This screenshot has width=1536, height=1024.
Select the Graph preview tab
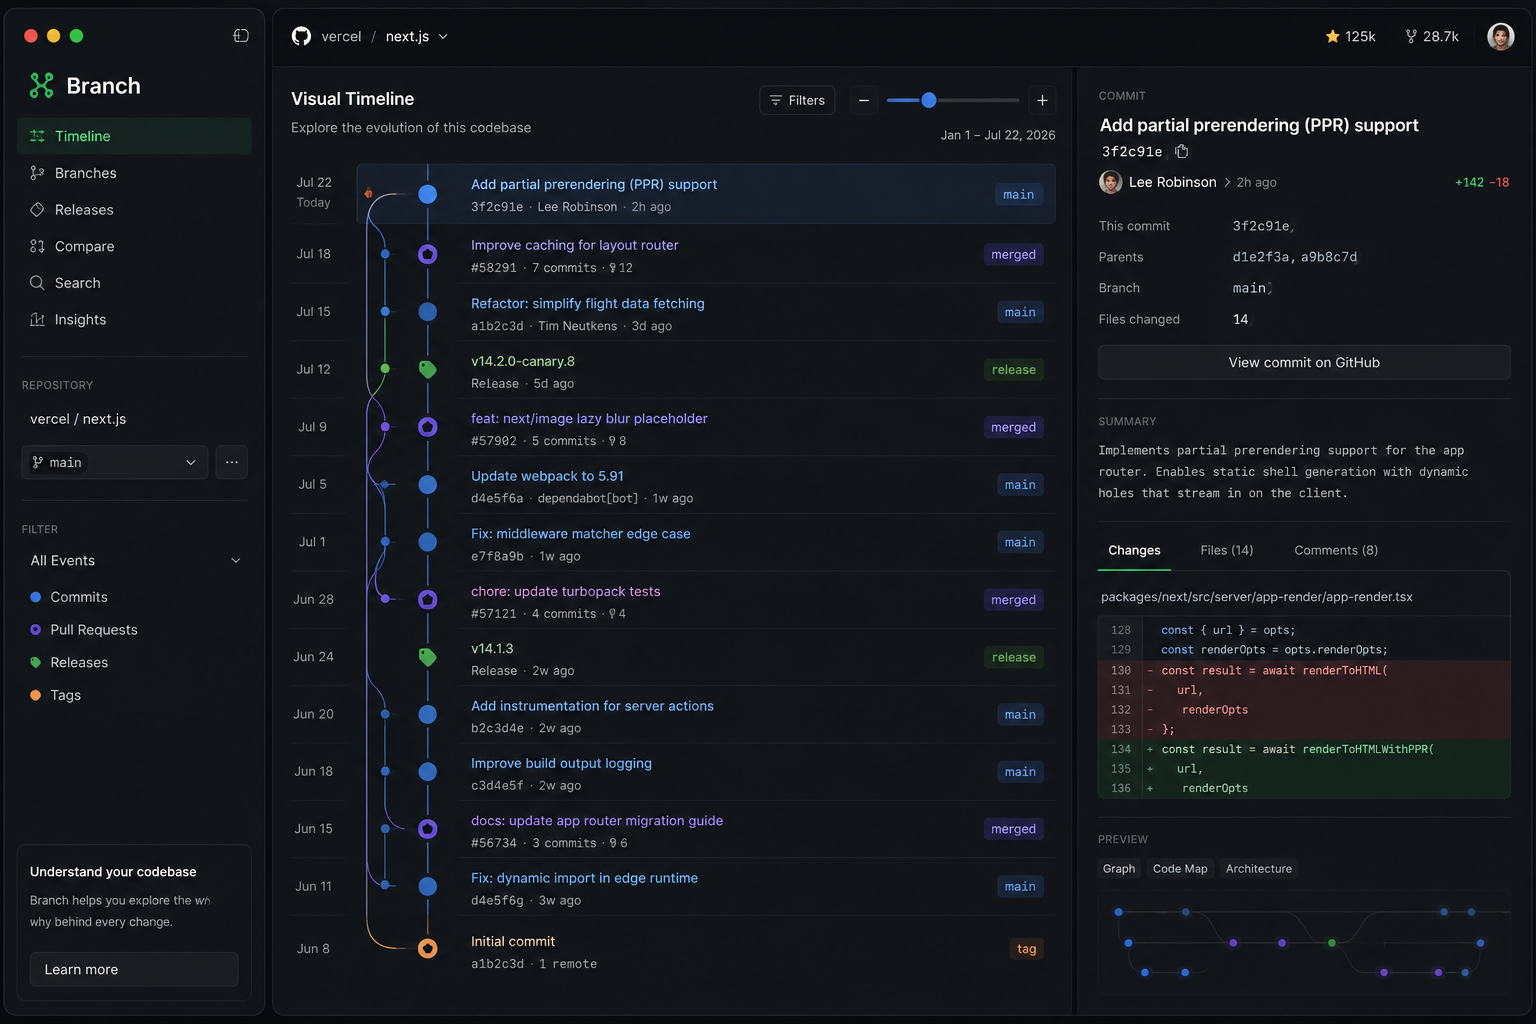click(1119, 869)
